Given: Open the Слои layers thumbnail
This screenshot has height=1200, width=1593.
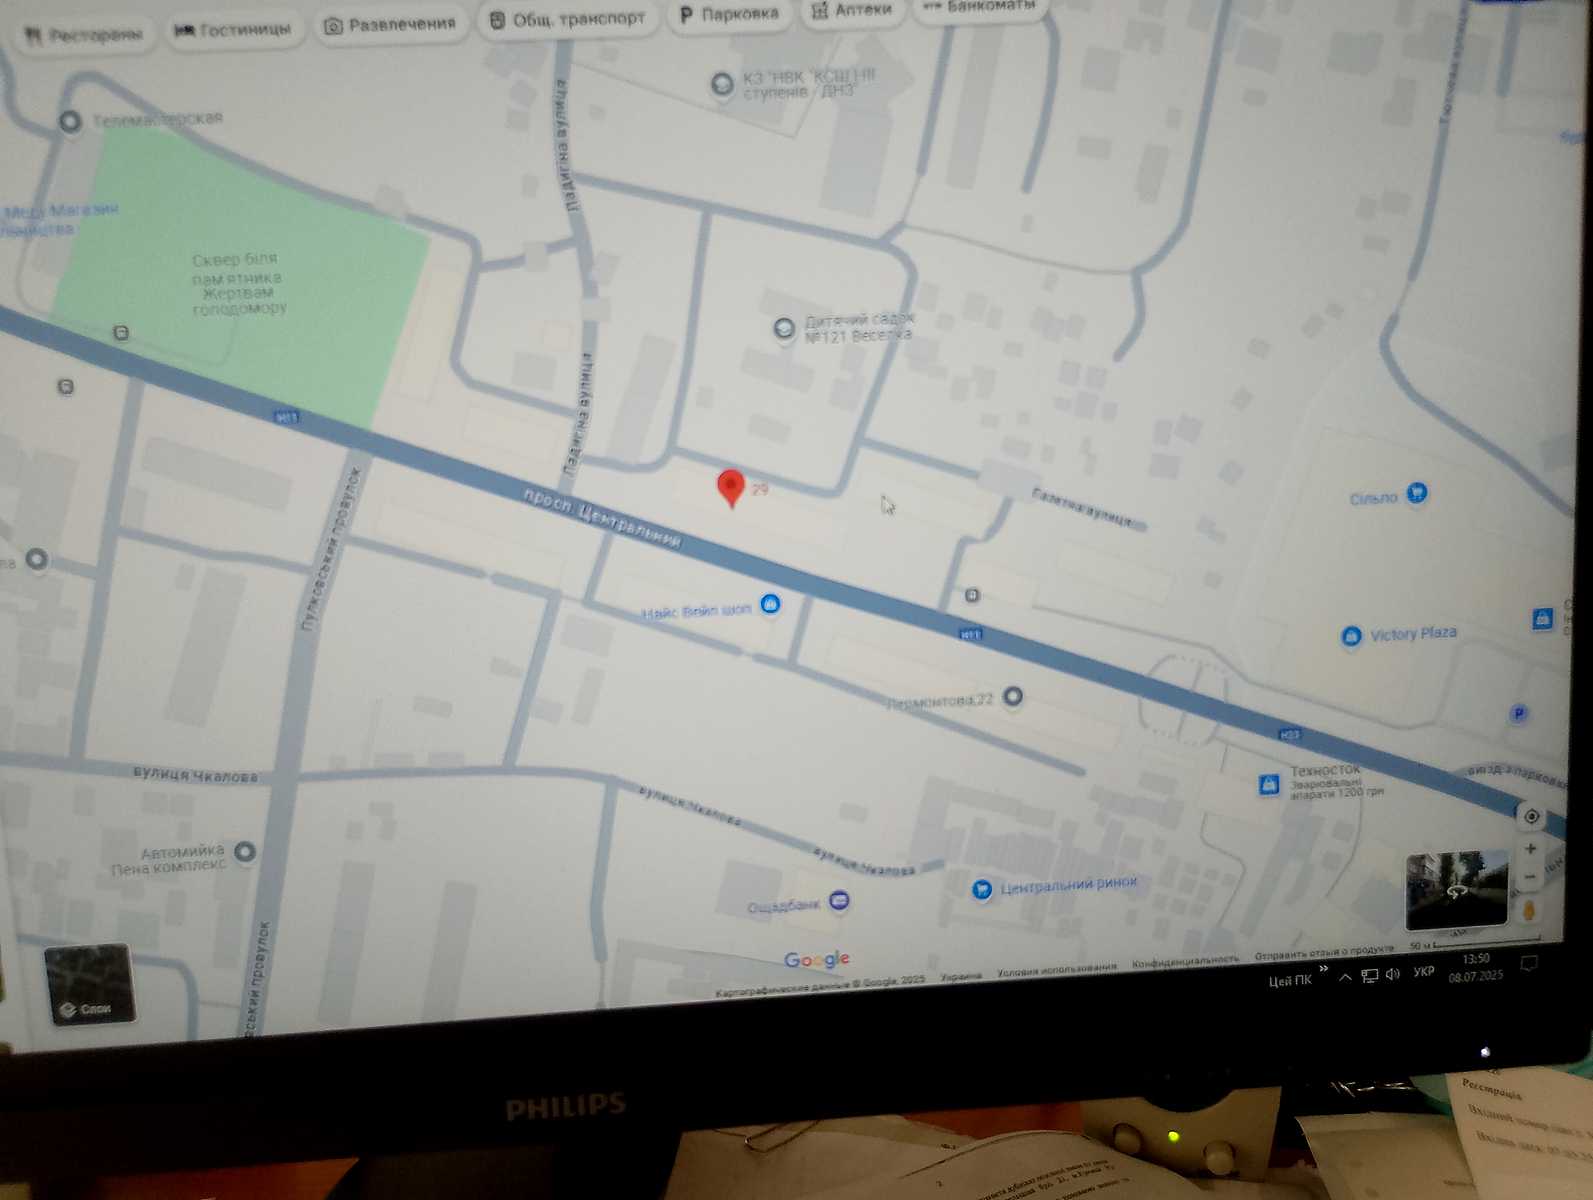Looking at the screenshot, I should (x=90, y=984).
